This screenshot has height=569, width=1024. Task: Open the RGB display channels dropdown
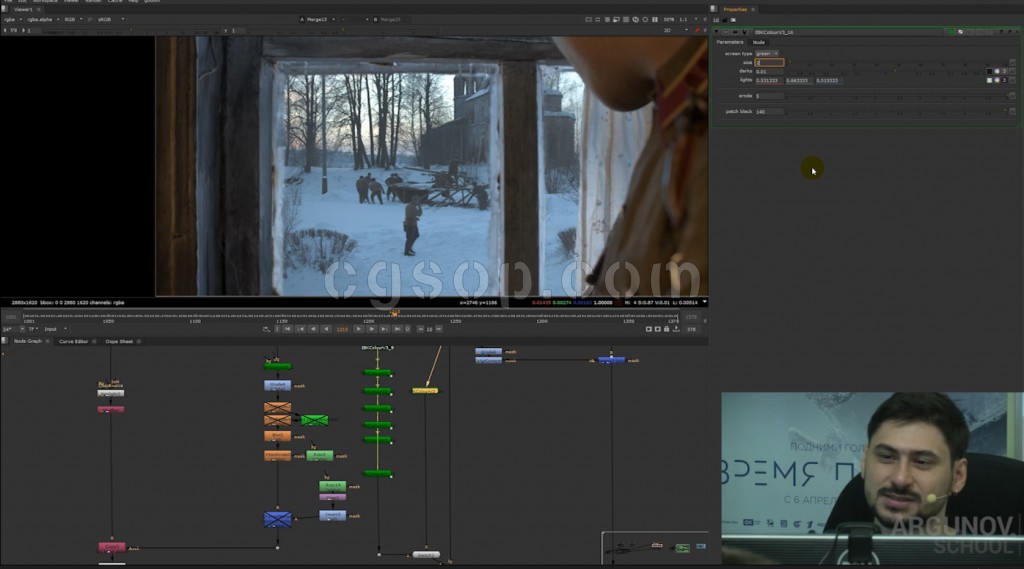[72, 20]
